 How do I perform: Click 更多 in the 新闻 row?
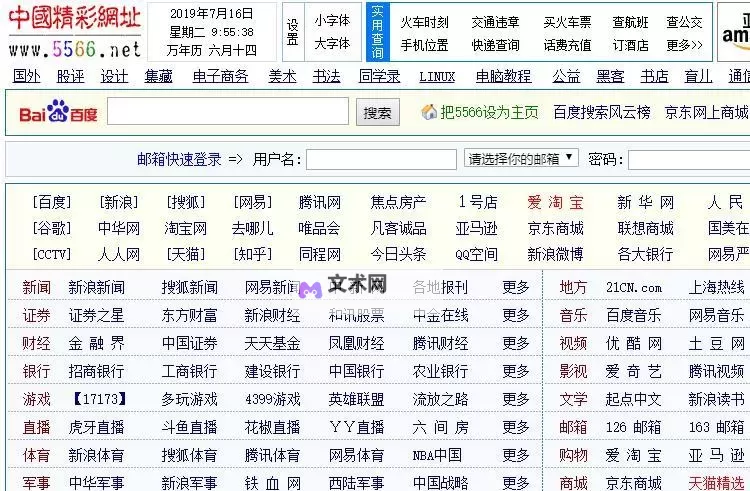516,287
